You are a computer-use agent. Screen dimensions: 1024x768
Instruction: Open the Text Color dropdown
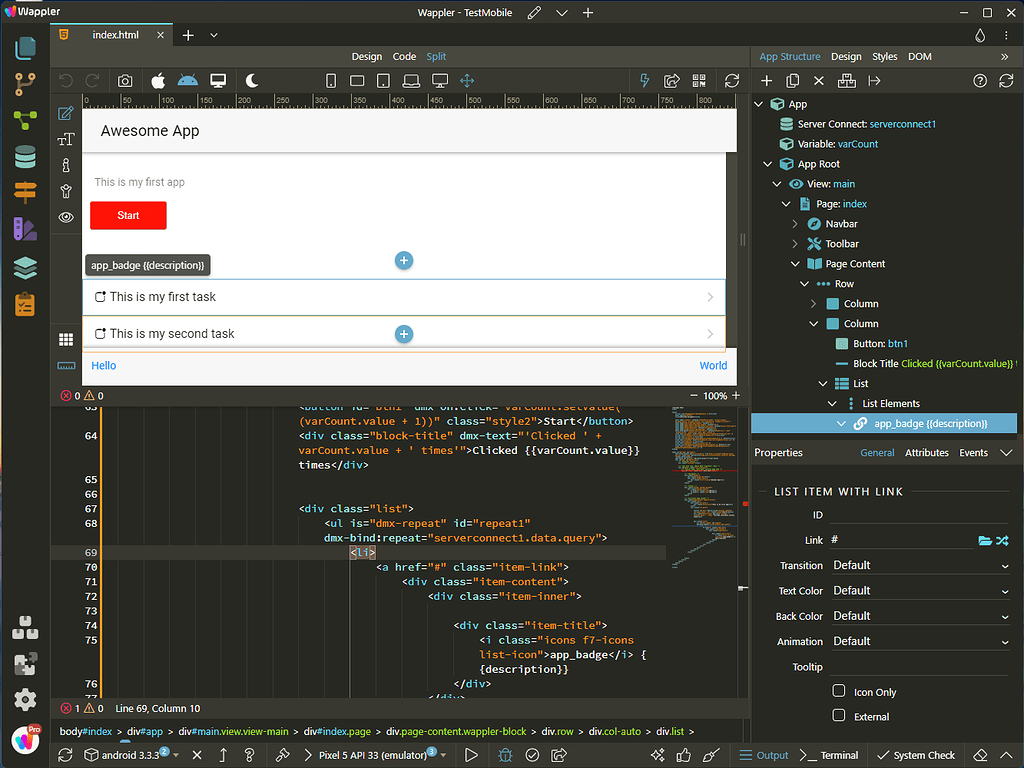pos(921,591)
